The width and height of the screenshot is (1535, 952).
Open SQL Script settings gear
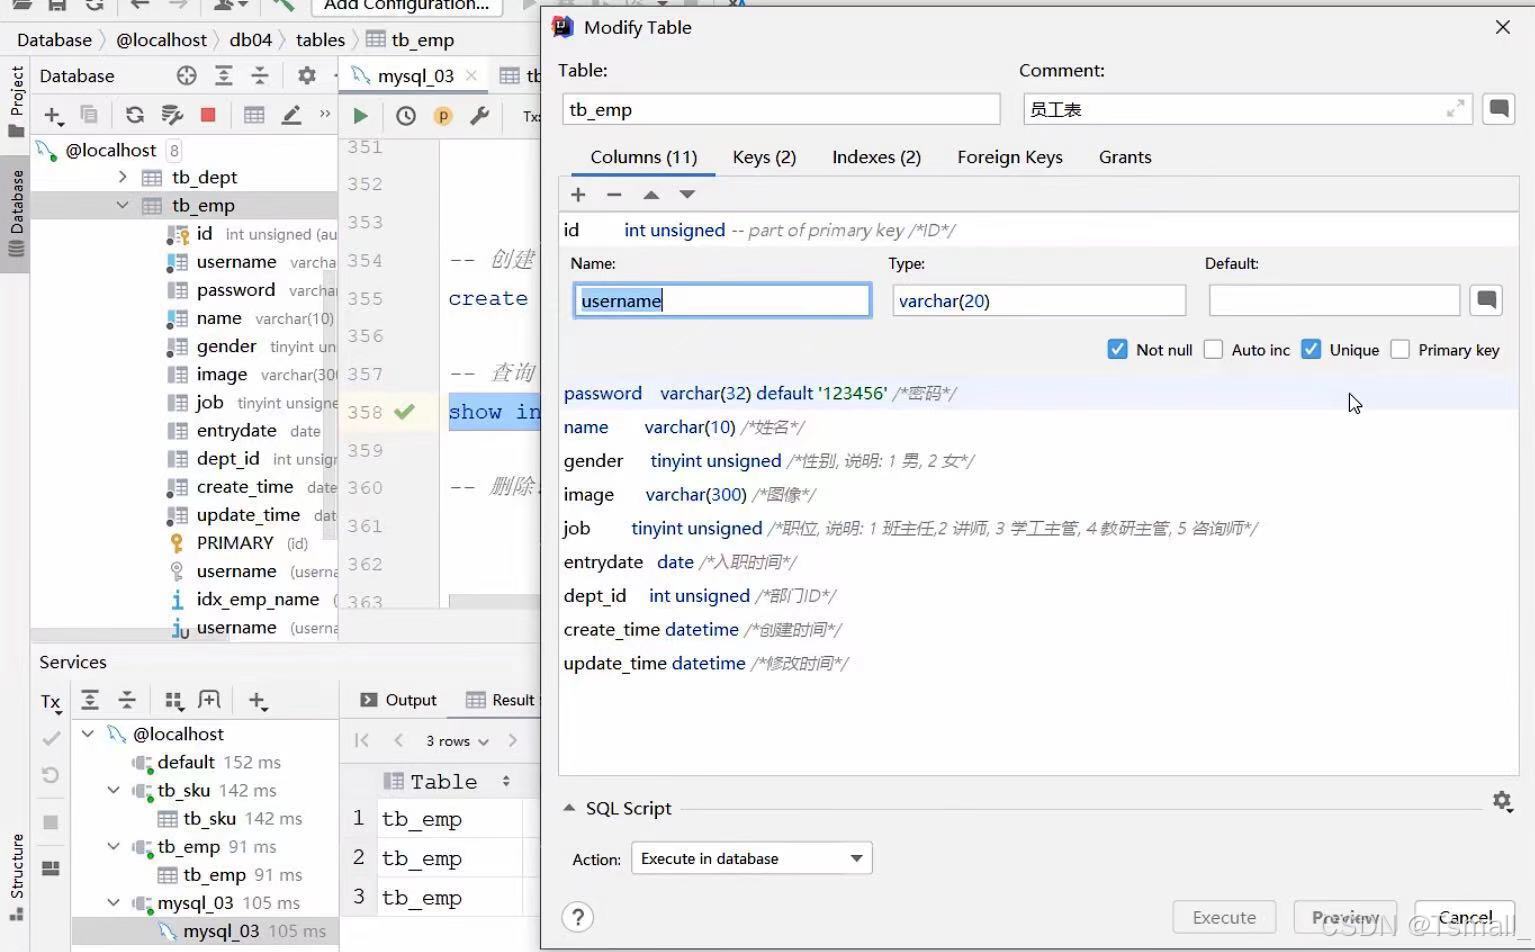click(1502, 801)
